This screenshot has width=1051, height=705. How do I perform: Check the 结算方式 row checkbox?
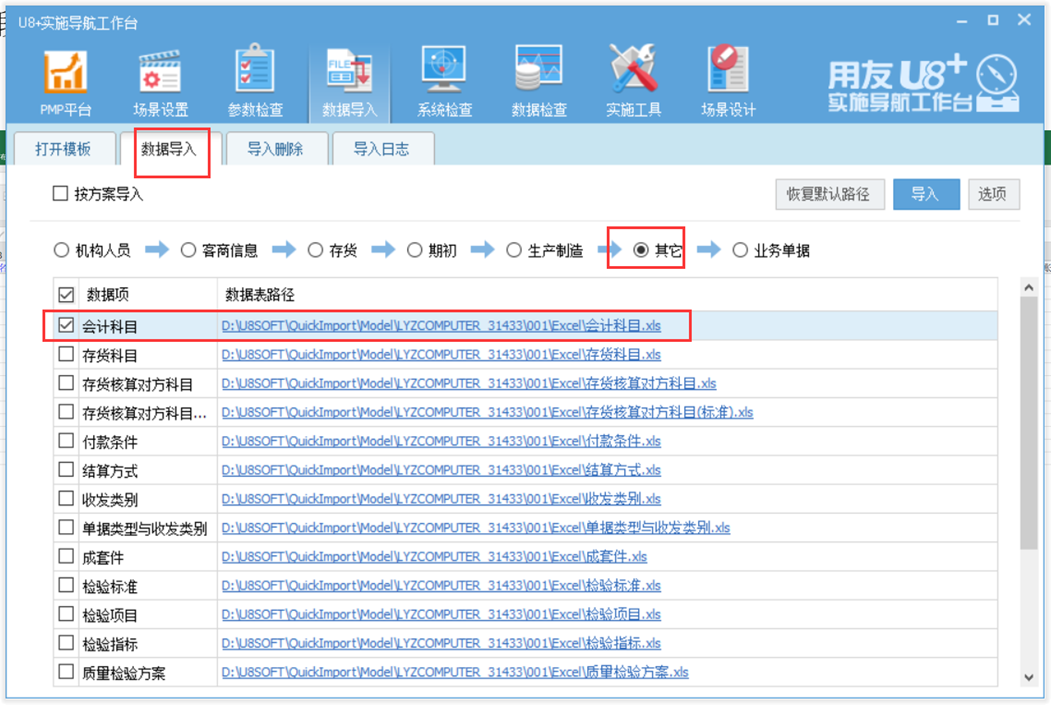click(x=66, y=469)
